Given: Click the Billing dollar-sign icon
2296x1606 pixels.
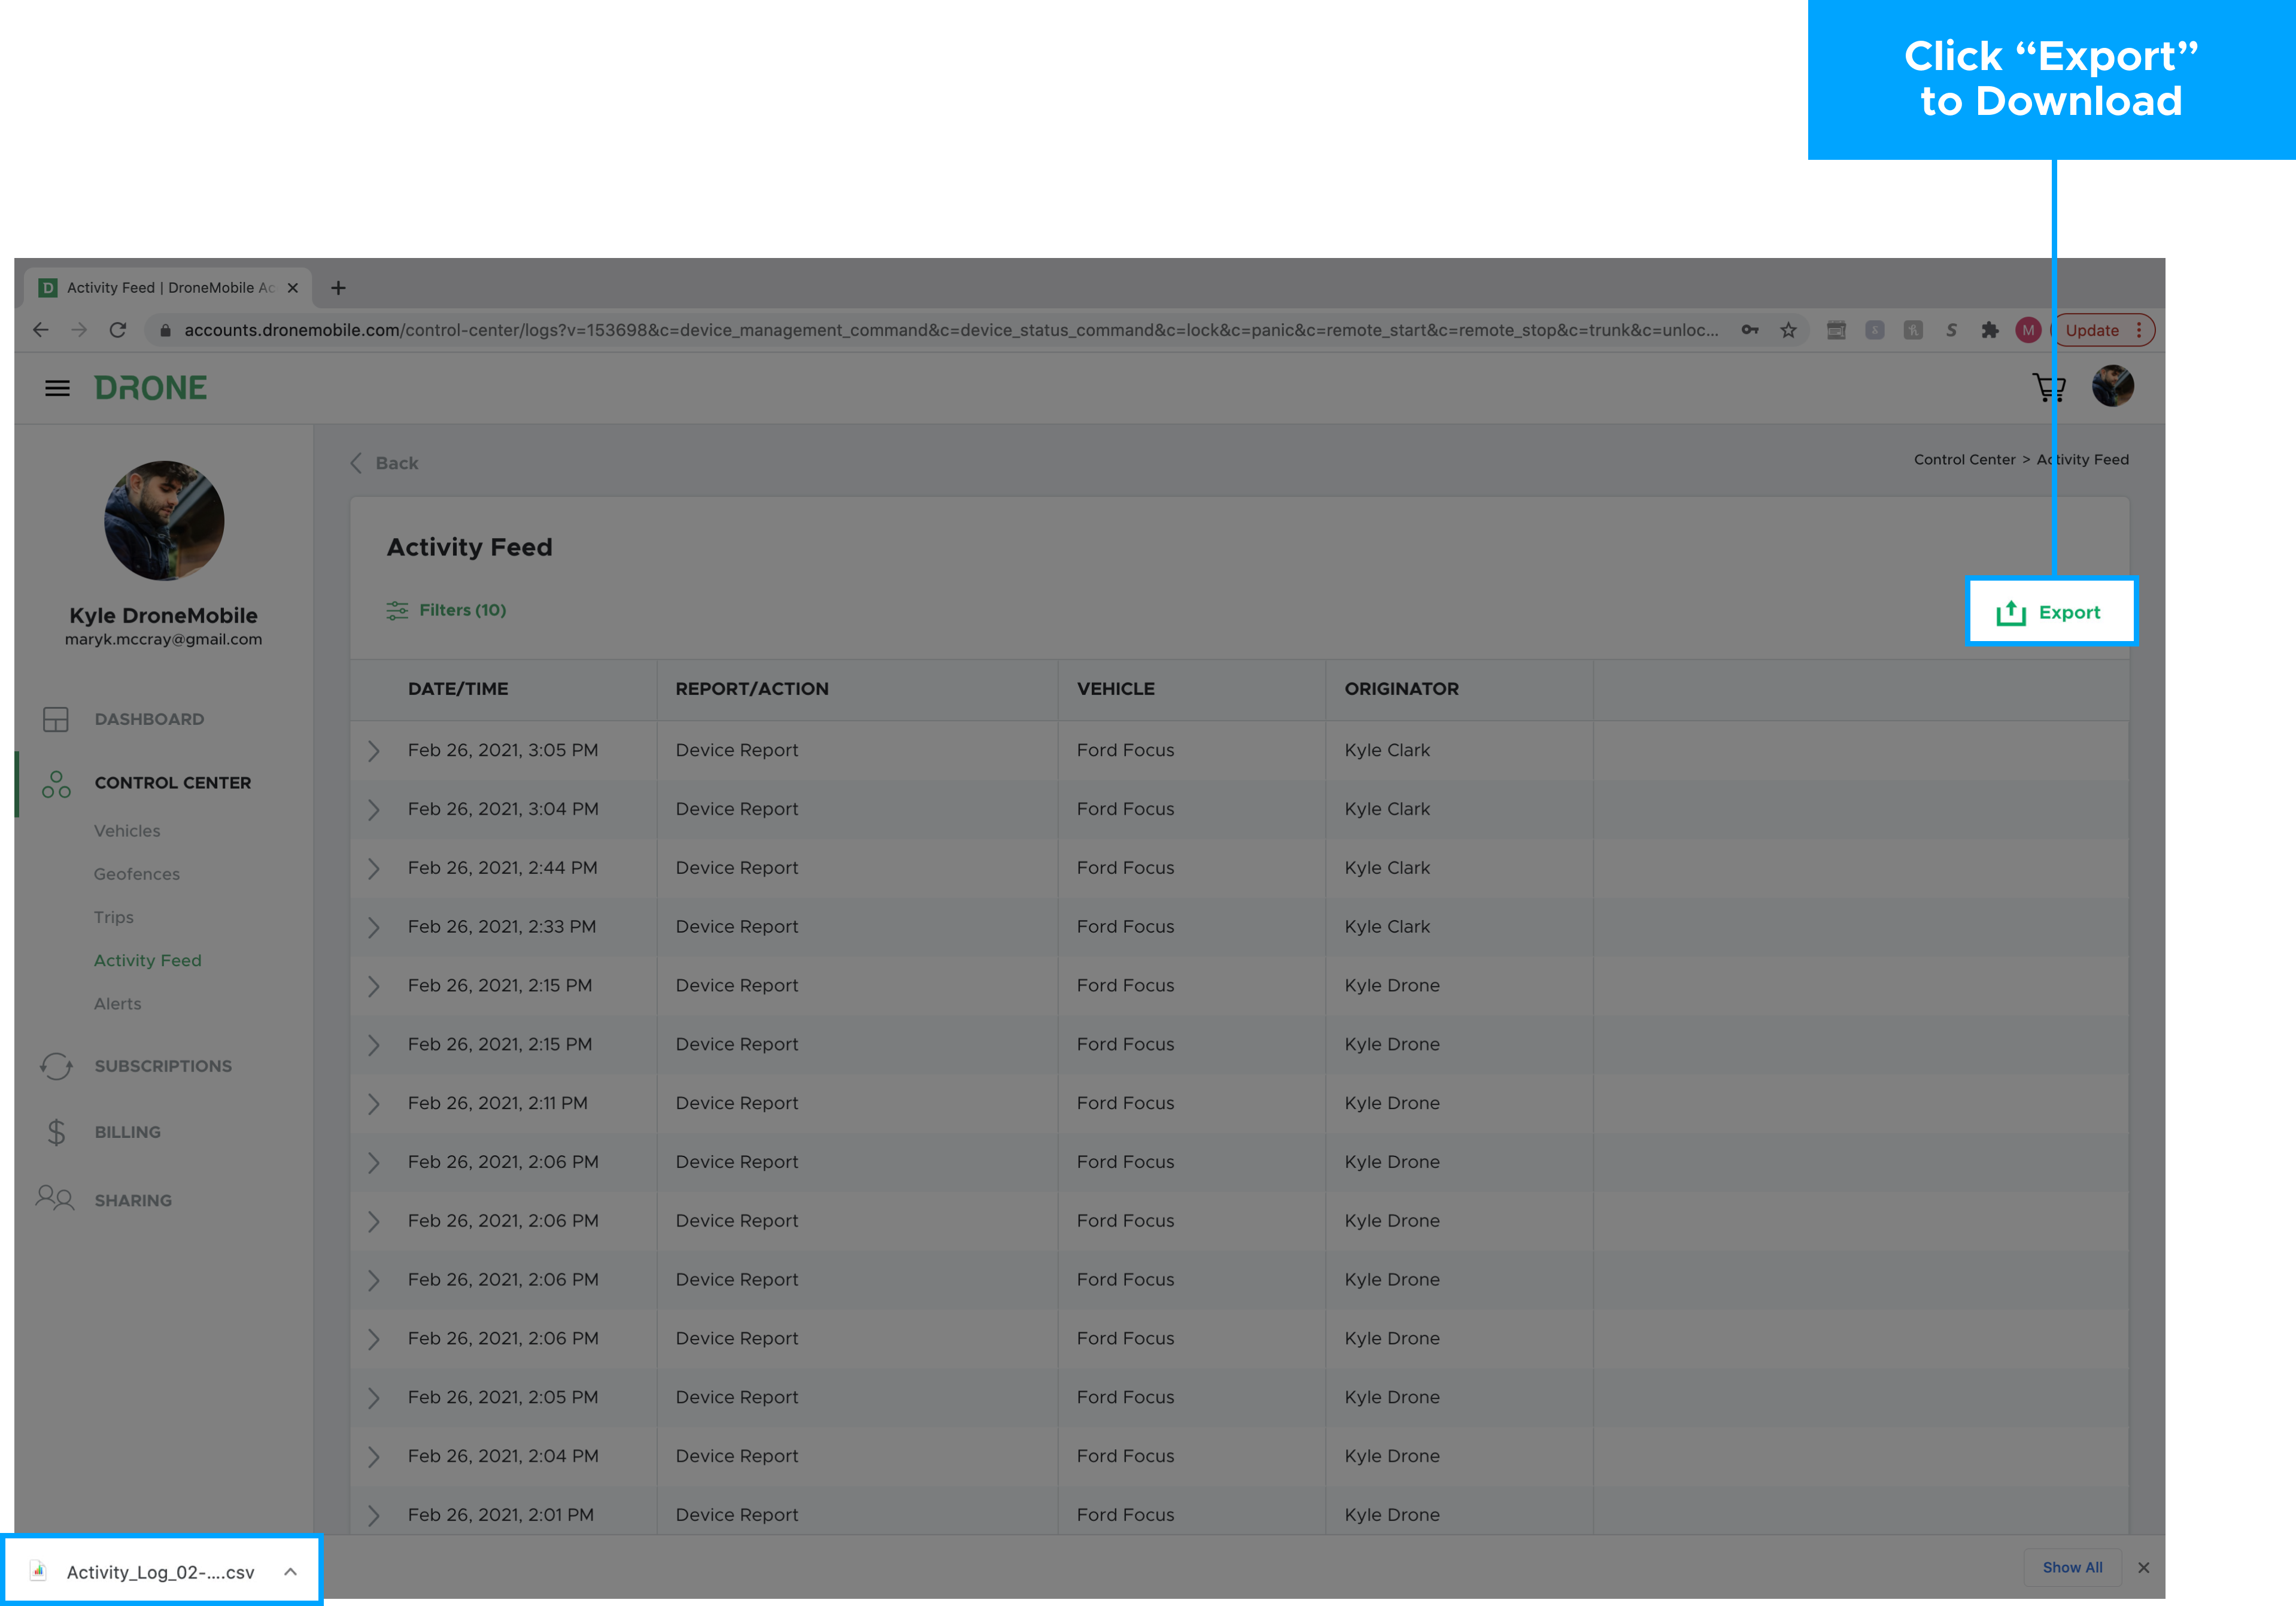Looking at the screenshot, I should point(55,1131).
